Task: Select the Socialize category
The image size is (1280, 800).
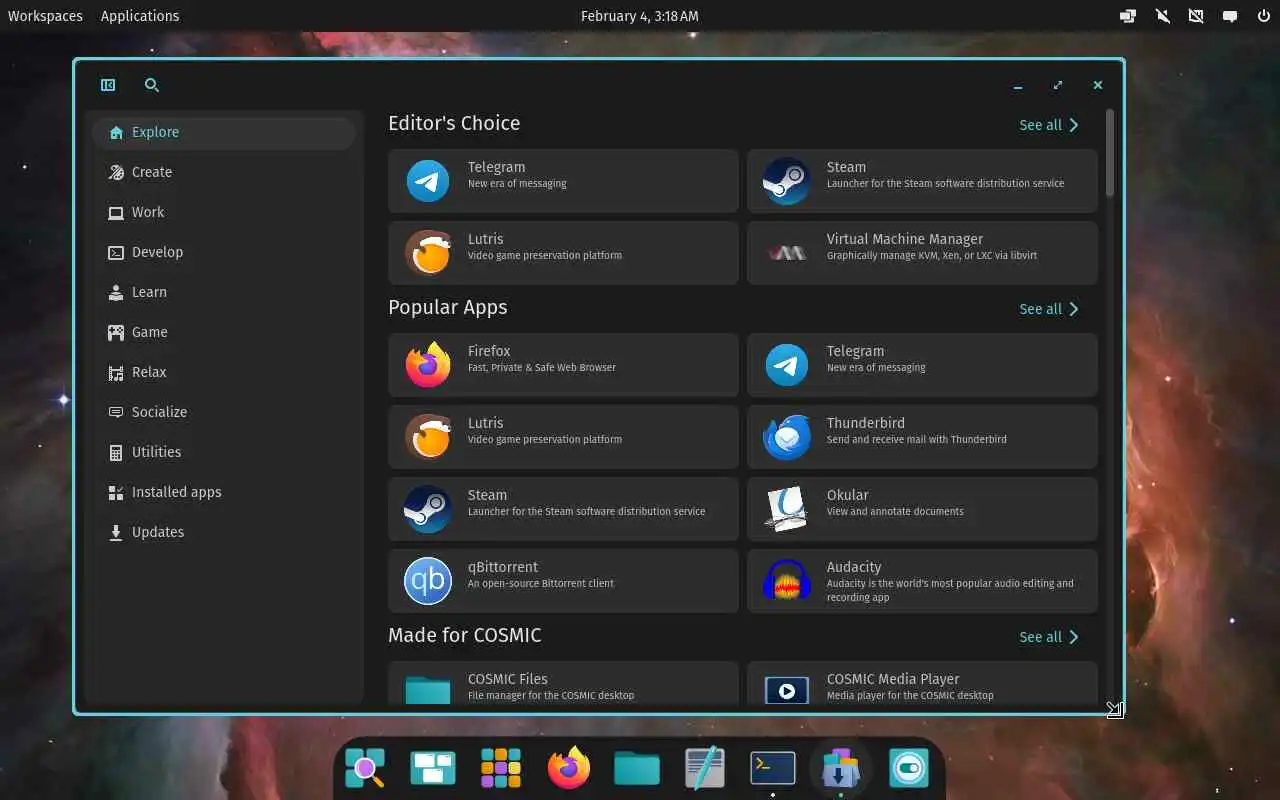Action: 224,412
